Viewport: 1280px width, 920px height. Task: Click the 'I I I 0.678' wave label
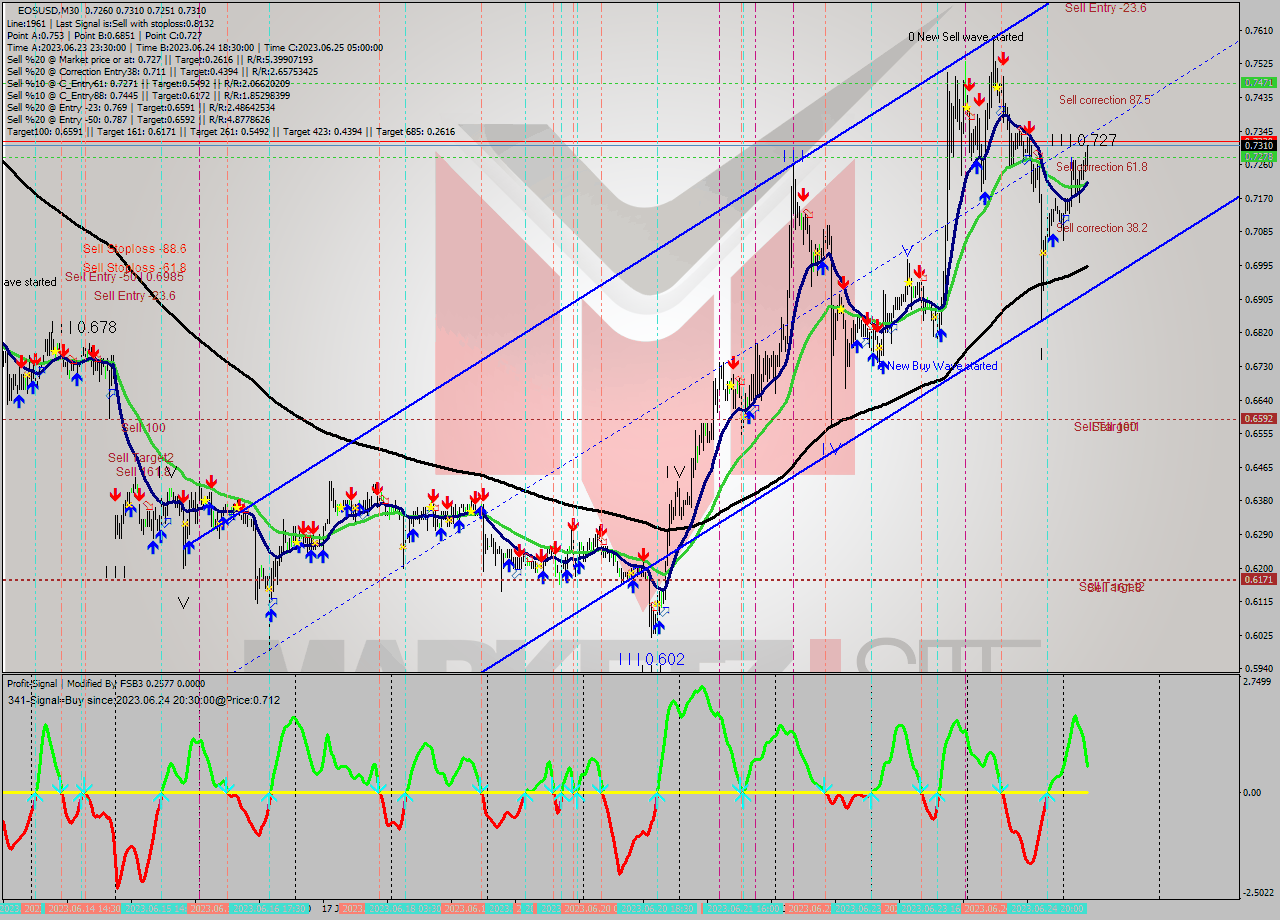(83, 327)
